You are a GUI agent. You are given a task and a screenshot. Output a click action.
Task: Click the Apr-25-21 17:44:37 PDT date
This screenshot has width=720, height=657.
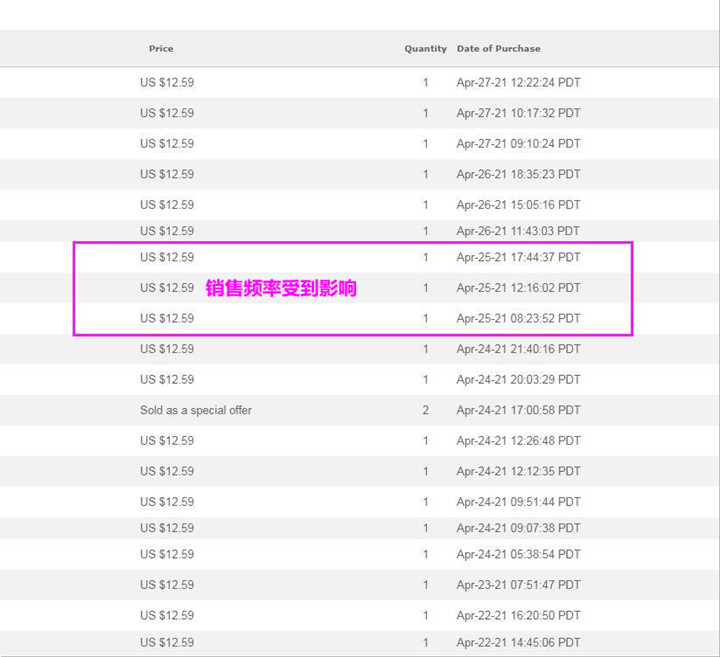518,258
